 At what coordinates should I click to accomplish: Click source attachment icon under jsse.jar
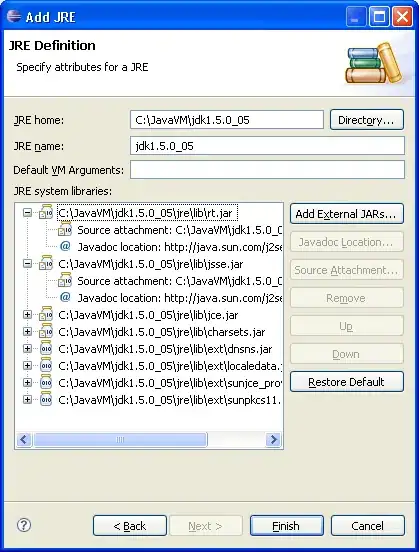tap(65, 280)
